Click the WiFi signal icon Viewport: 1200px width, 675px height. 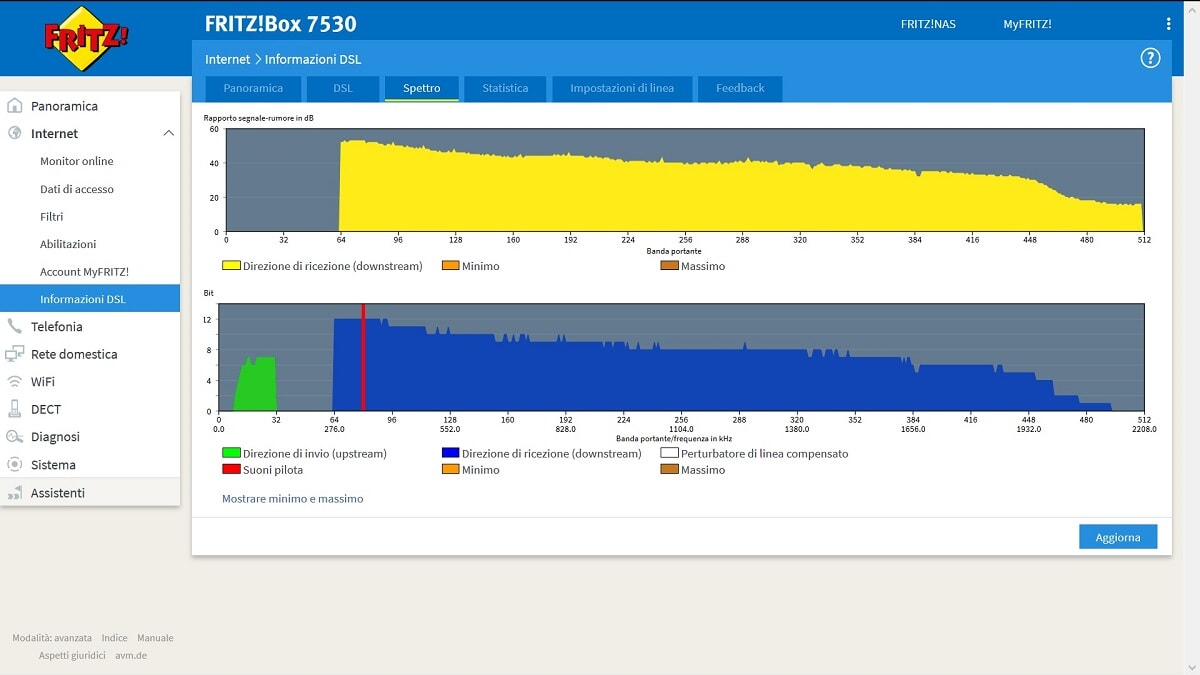(x=14, y=382)
